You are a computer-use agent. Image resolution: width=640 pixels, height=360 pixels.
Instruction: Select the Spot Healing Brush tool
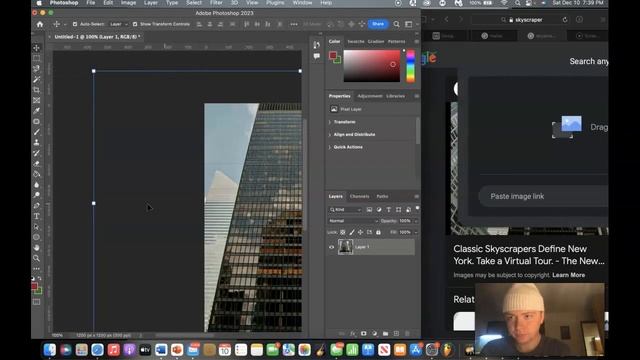pos(36,121)
